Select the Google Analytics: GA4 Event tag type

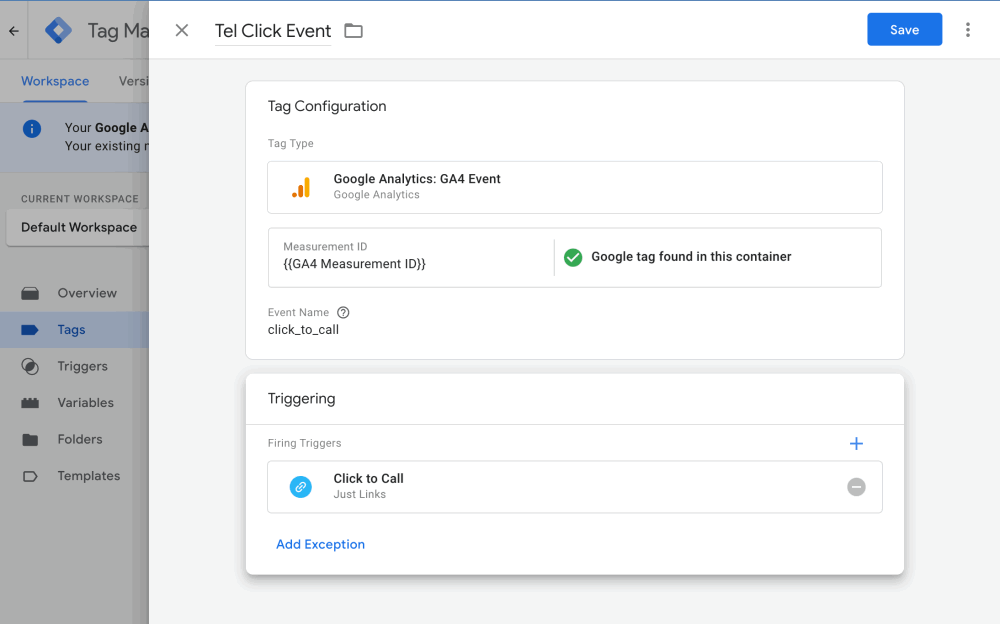(x=575, y=187)
